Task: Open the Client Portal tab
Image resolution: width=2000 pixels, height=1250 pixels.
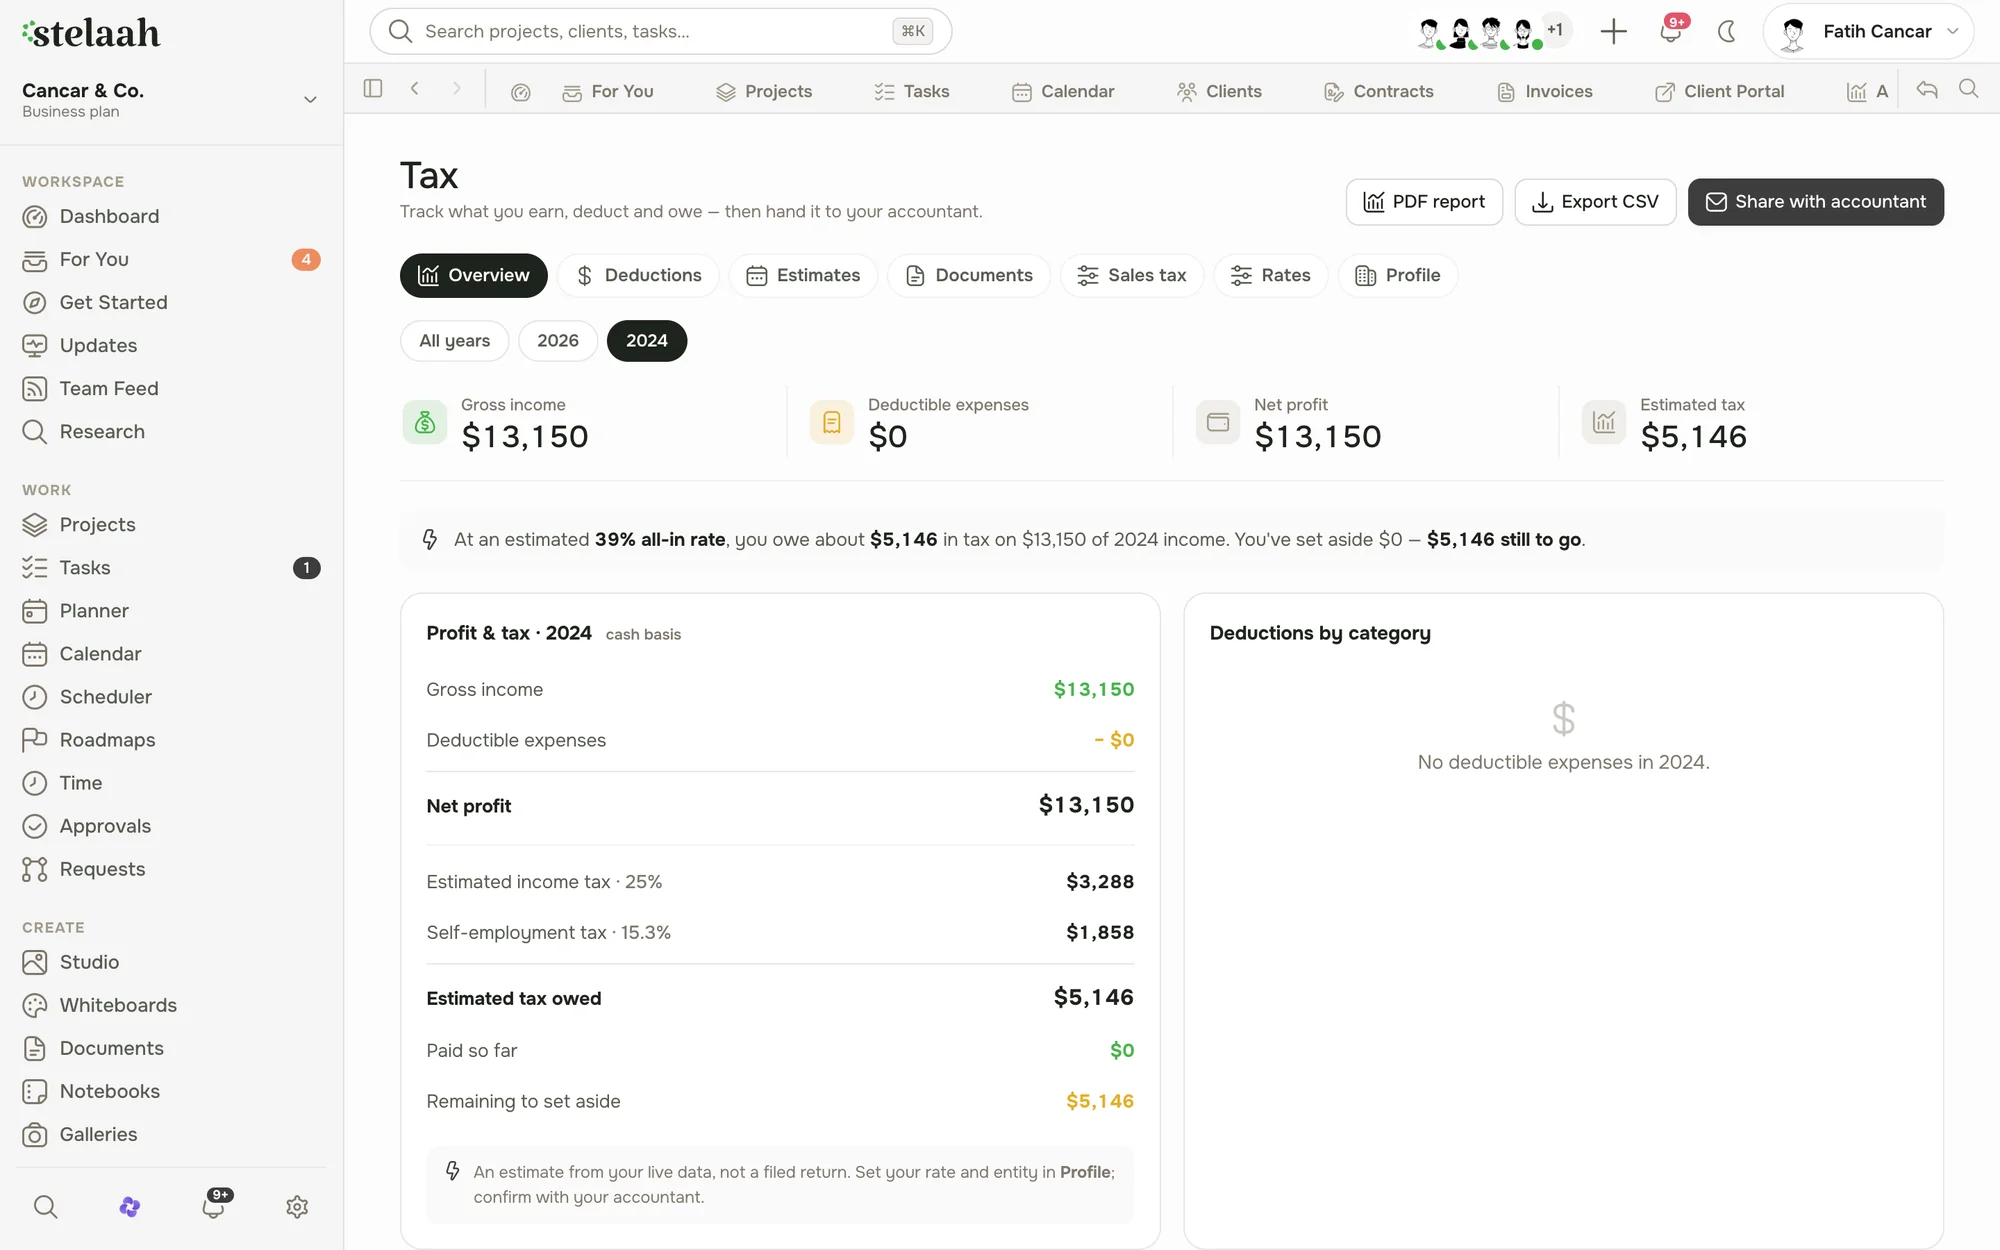Action: point(1720,92)
